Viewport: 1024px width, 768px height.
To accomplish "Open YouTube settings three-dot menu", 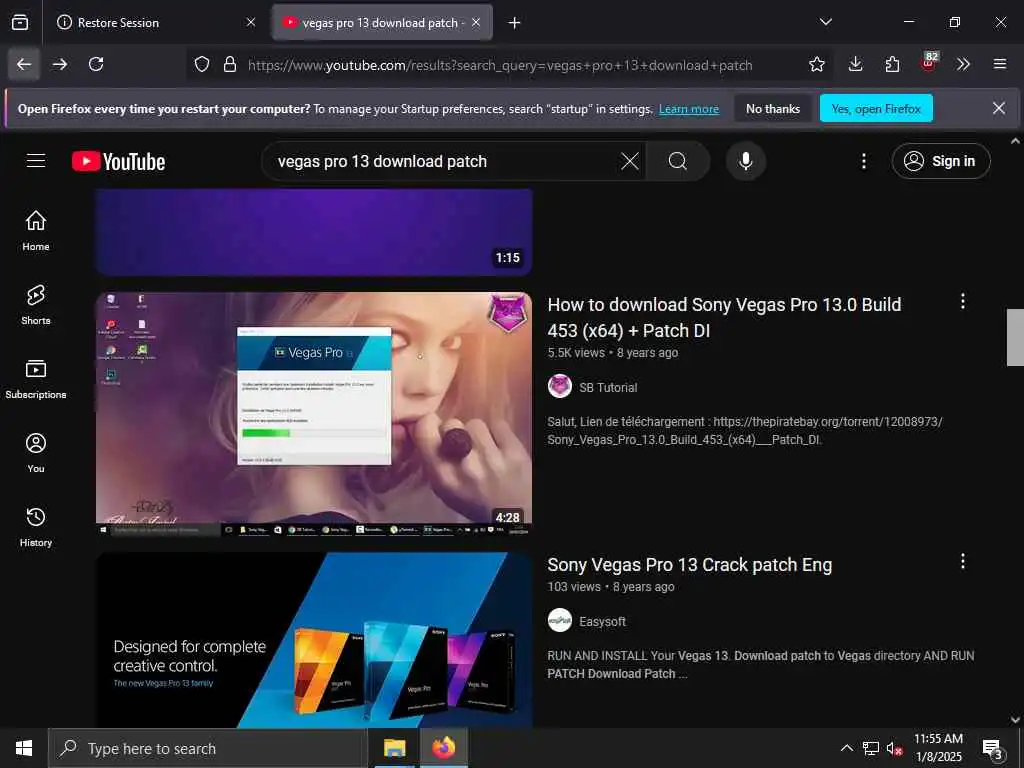I will (864, 161).
